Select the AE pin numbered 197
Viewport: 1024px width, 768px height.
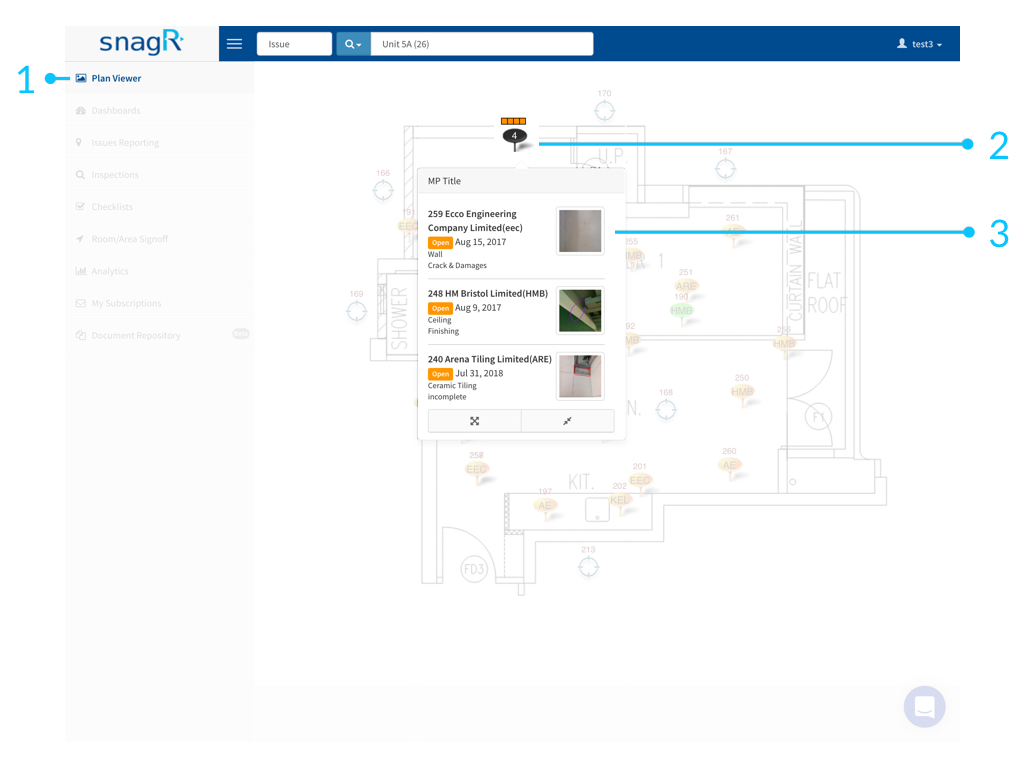click(545, 506)
